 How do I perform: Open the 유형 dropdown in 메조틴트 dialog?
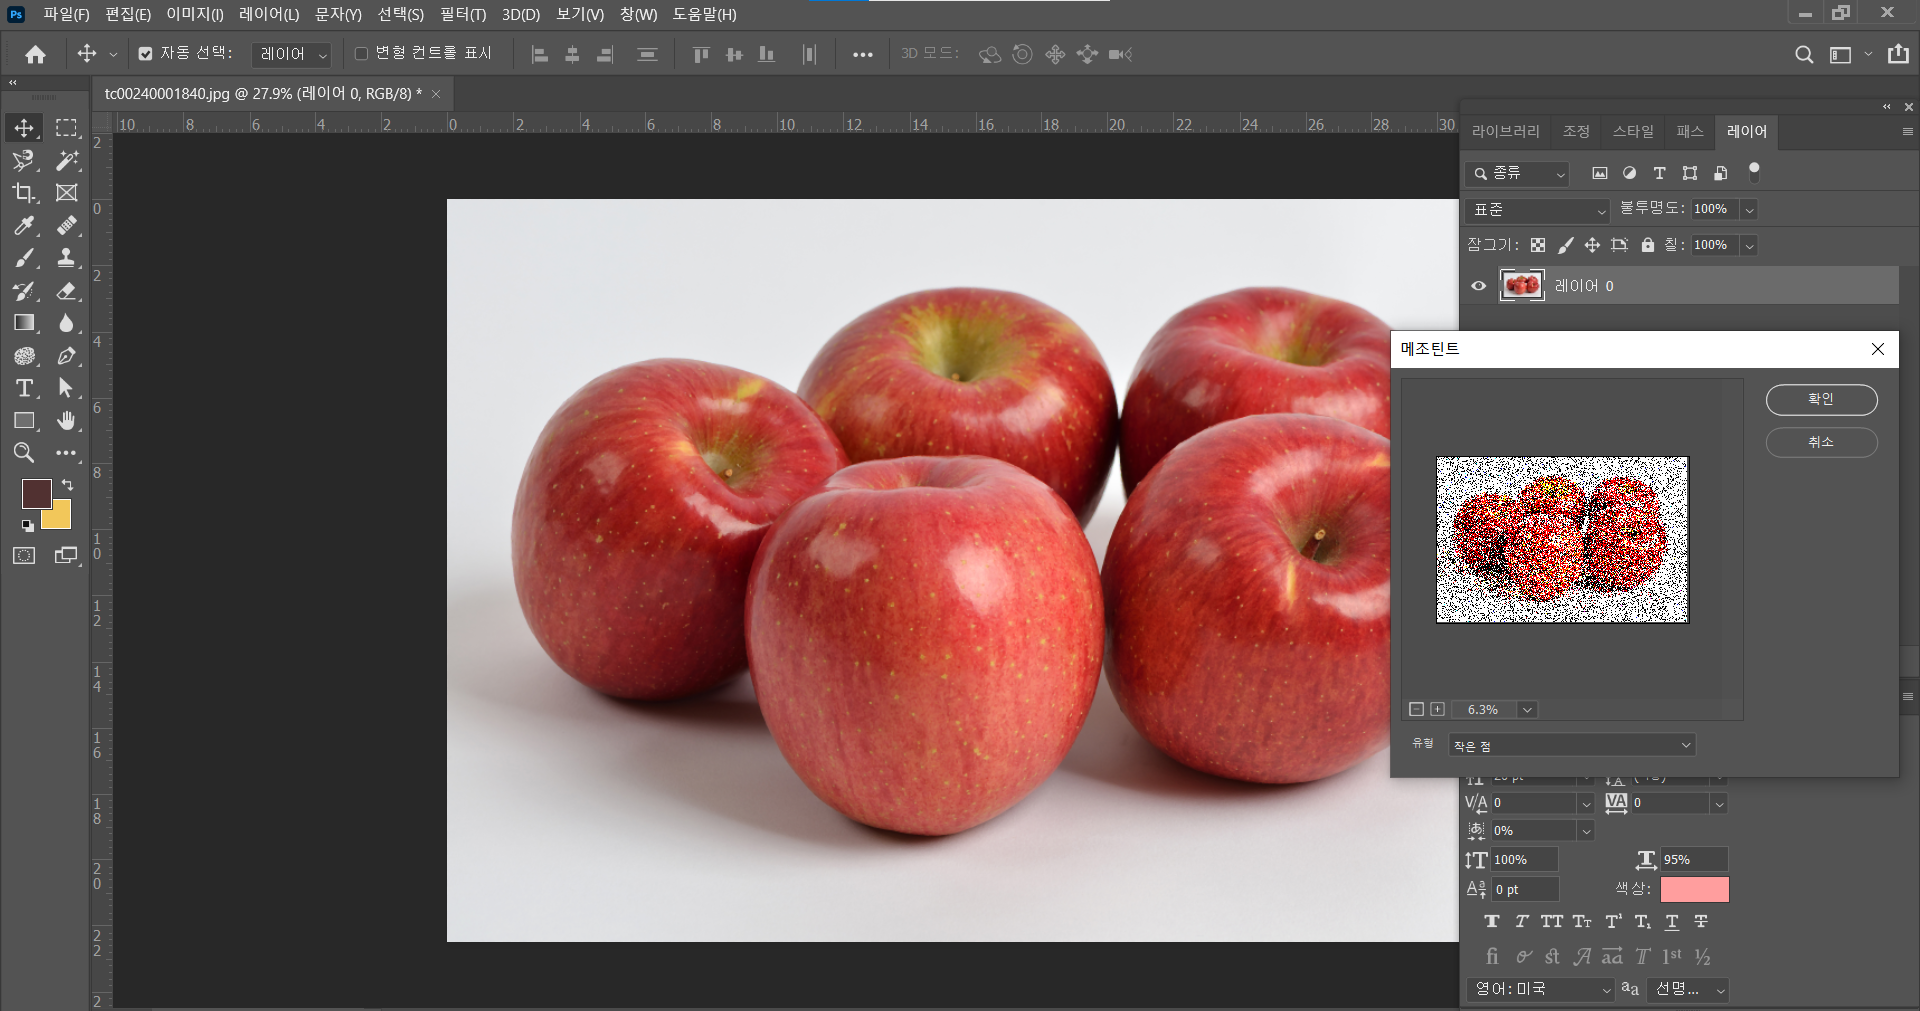(x=1571, y=746)
